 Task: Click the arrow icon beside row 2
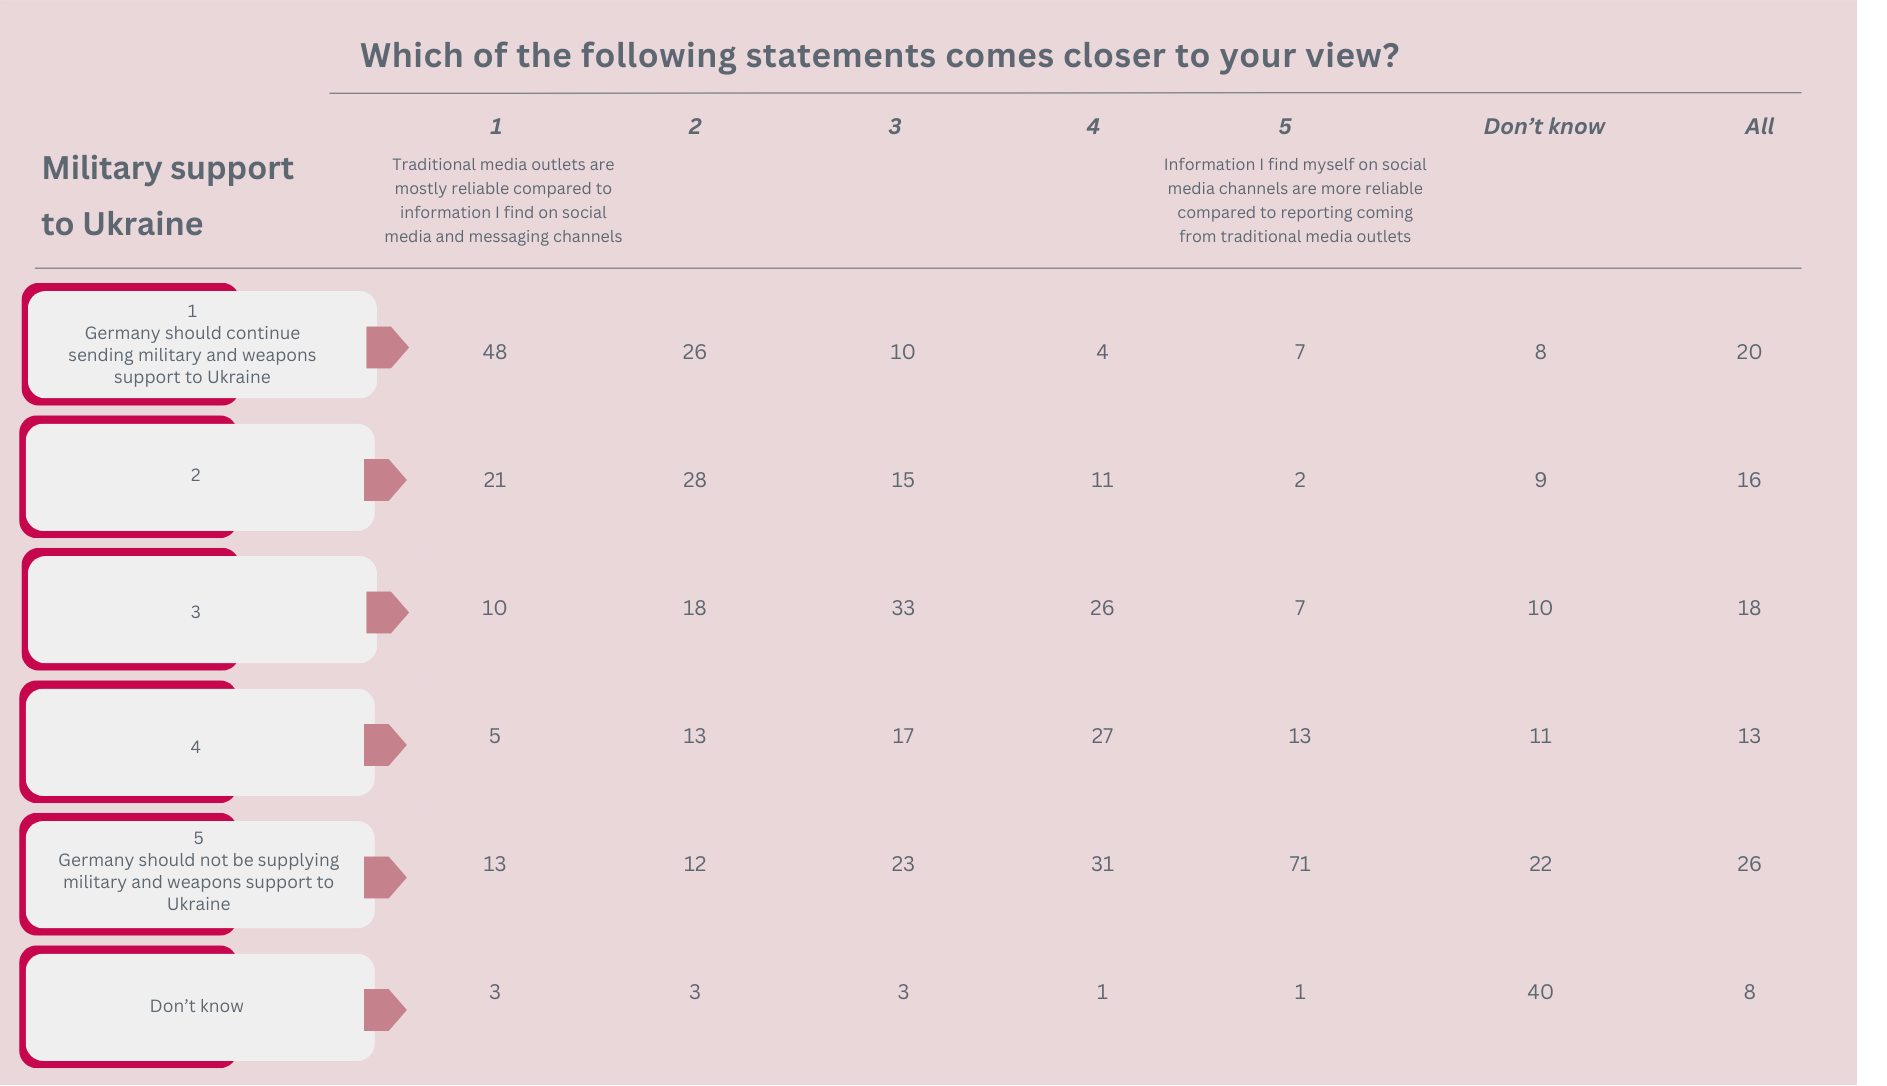click(385, 480)
